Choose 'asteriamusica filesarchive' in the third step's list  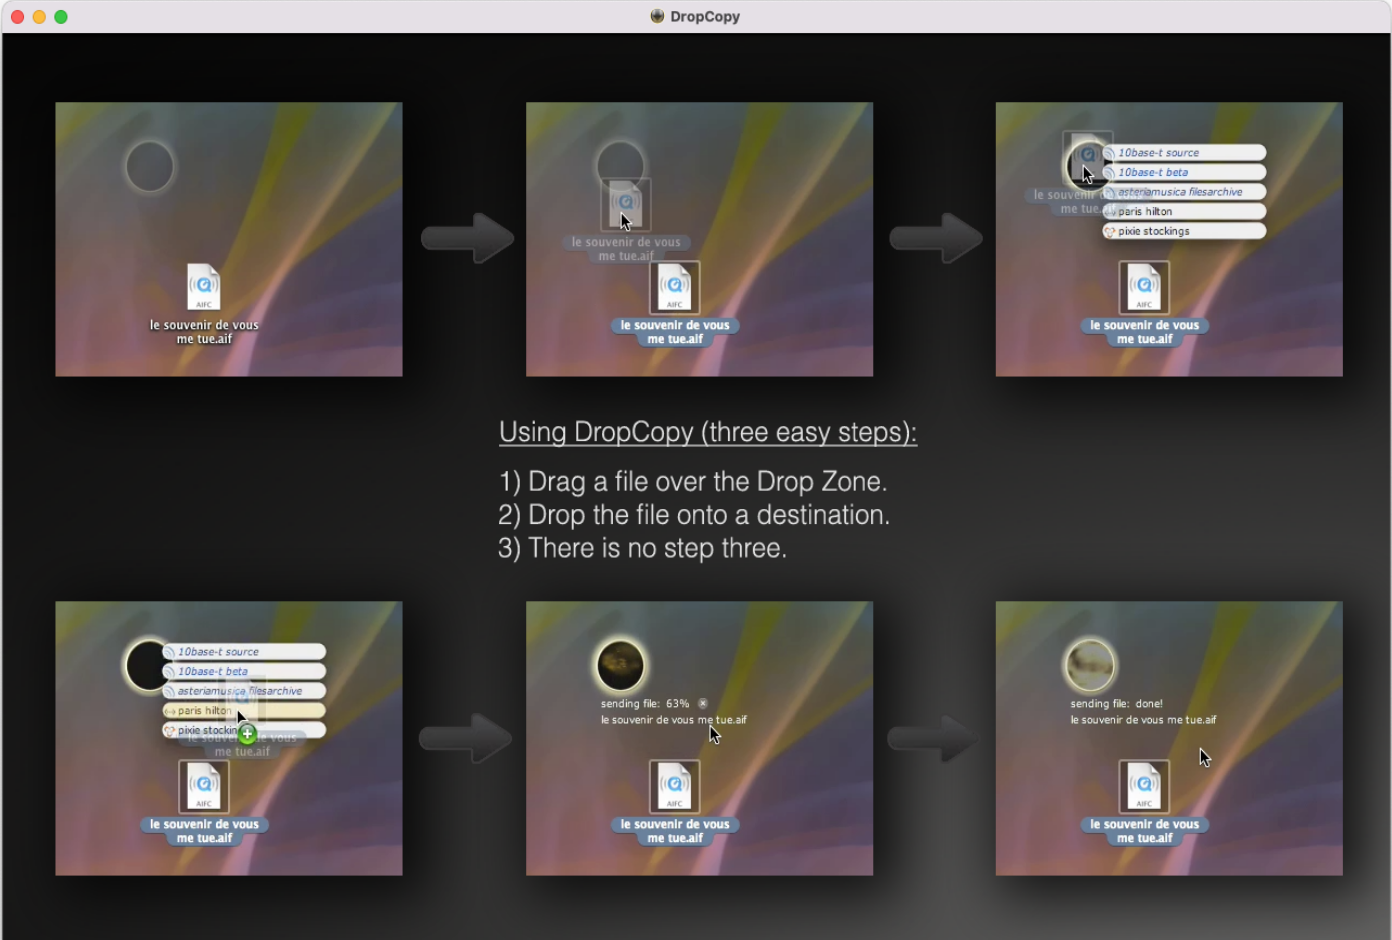click(1184, 192)
